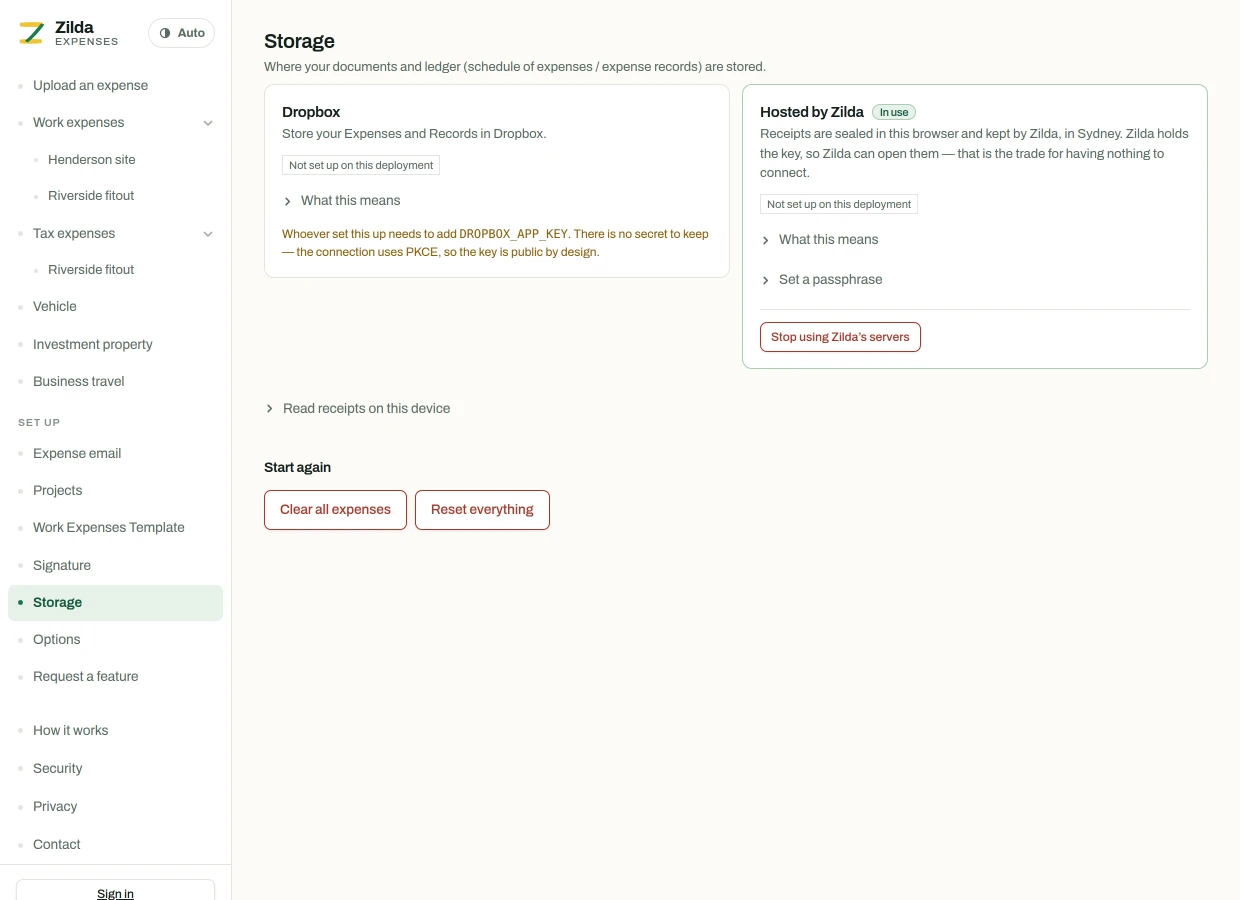Select Henderson site under Work expenses

pos(91,159)
